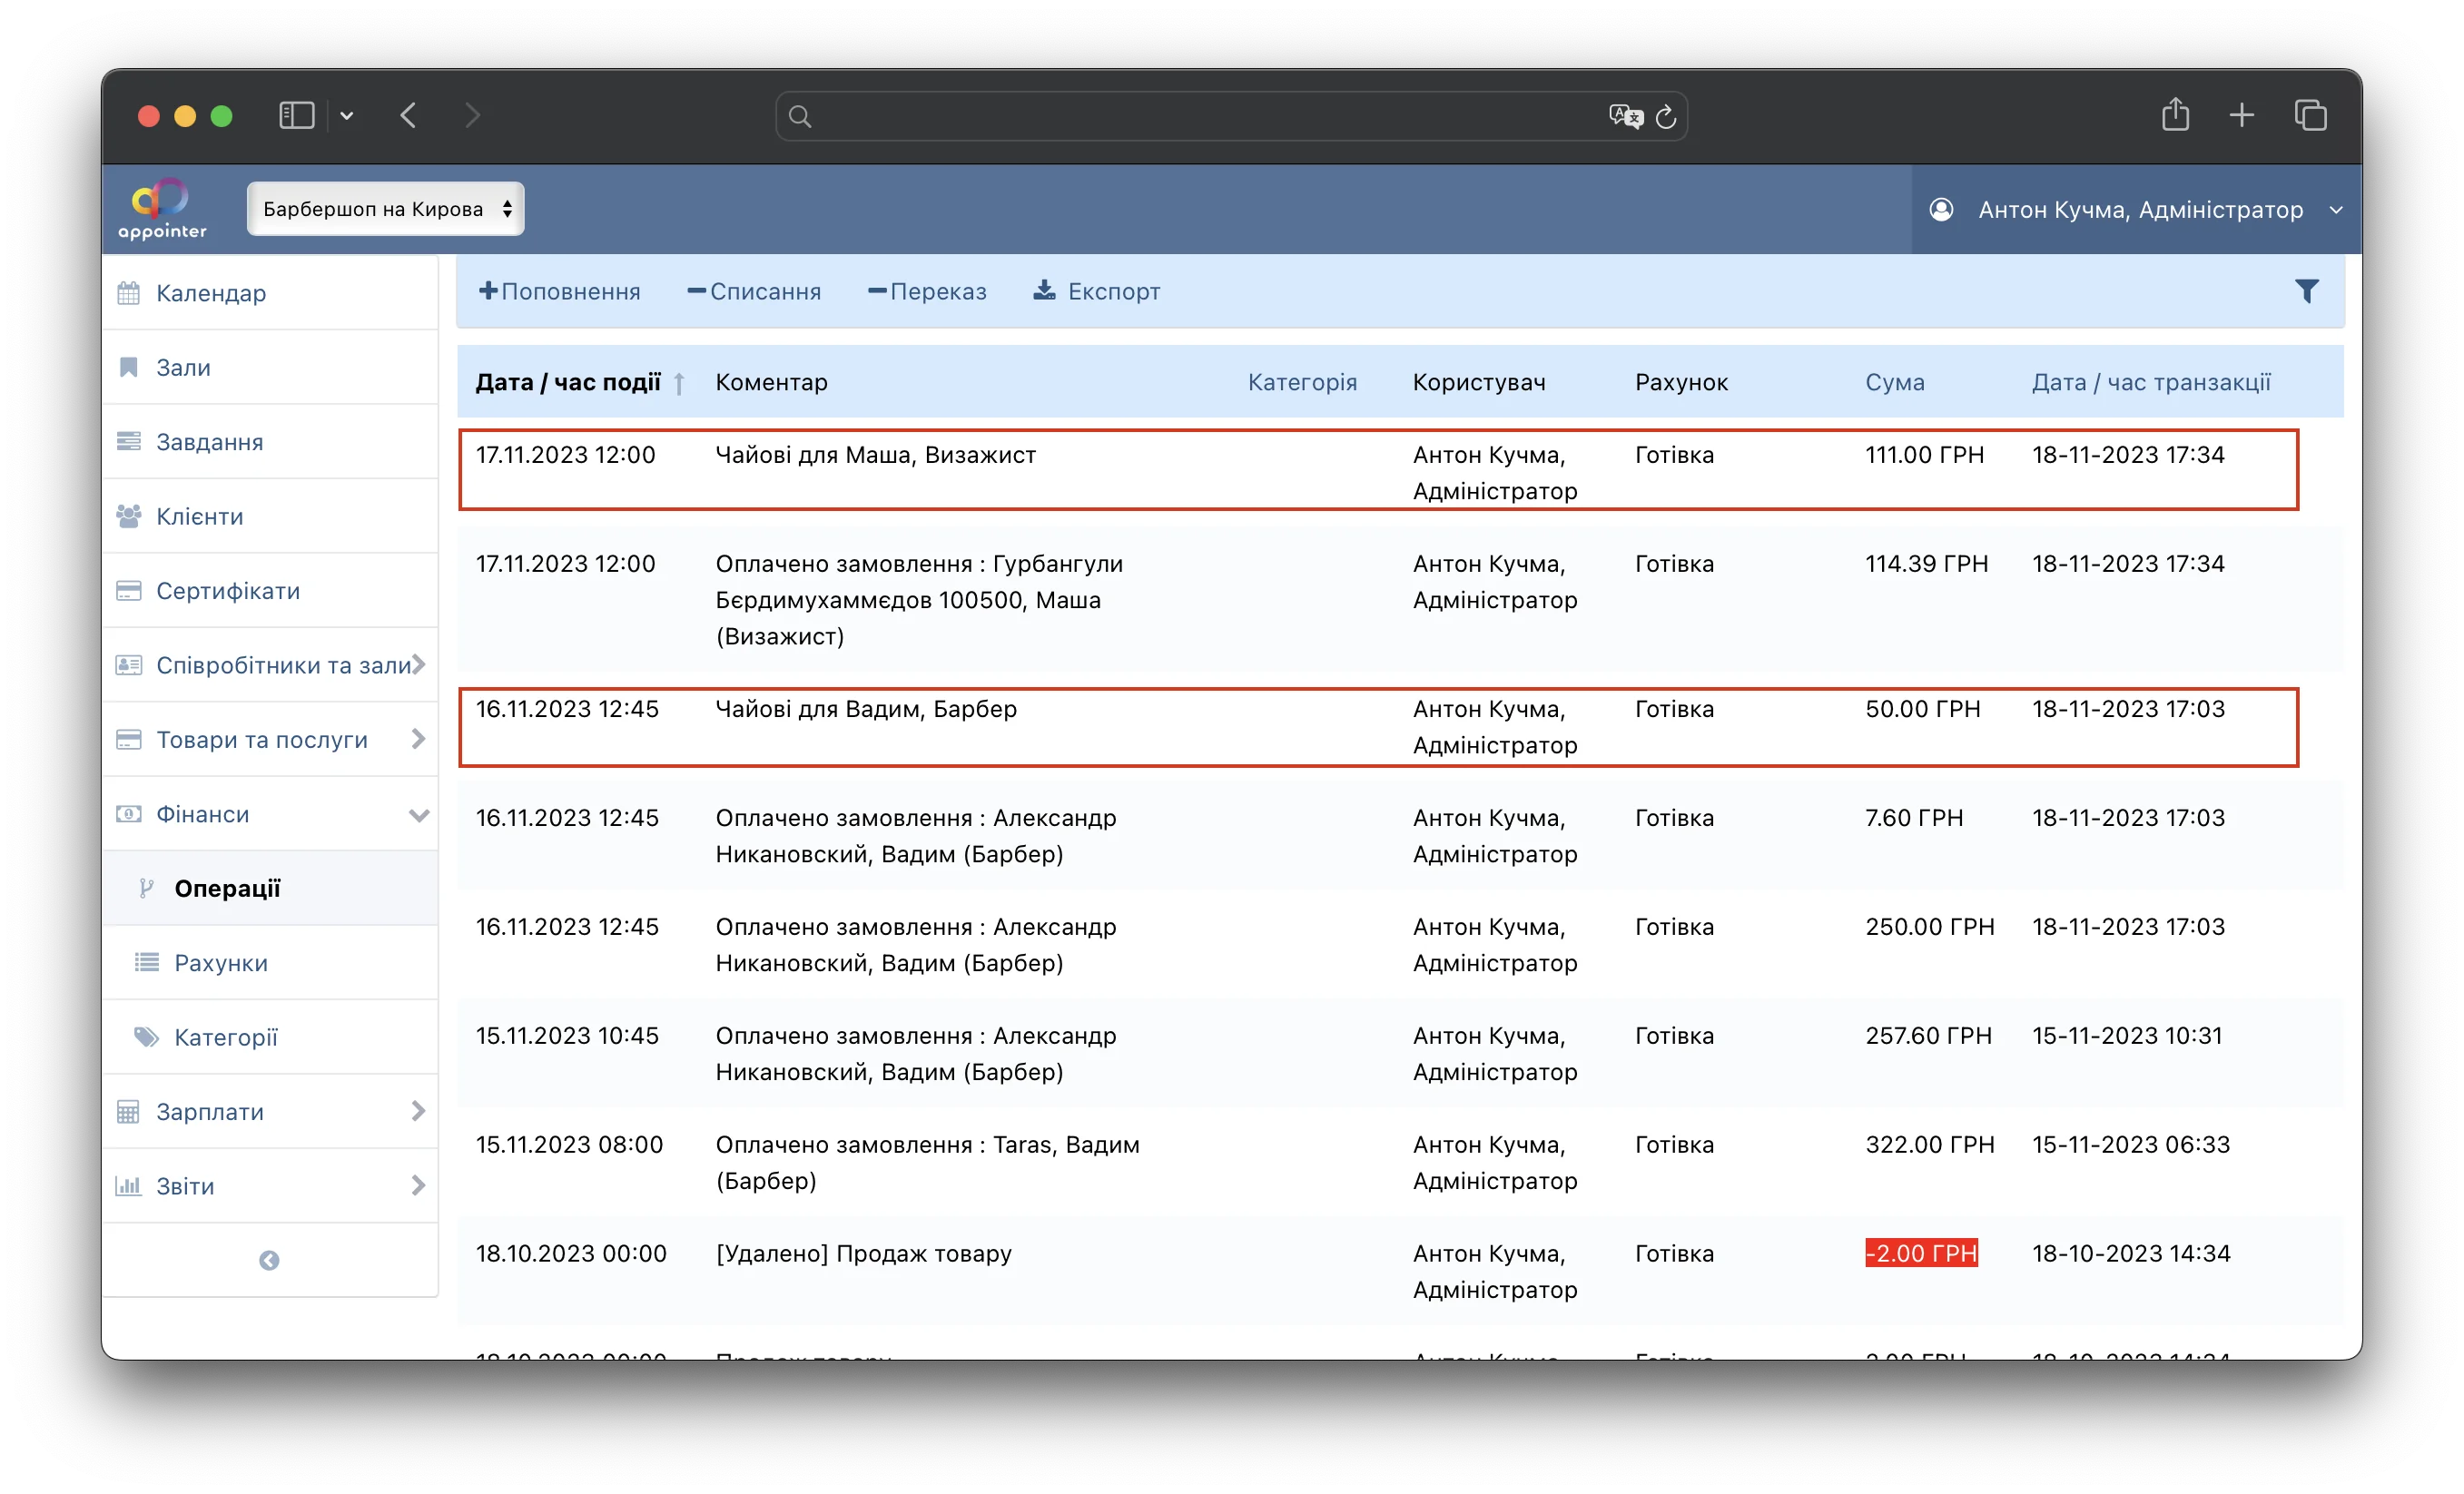Sort by Дата / час транзакції header
The width and height of the screenshot is (2464, 1494).
[x=2151, y=382]
